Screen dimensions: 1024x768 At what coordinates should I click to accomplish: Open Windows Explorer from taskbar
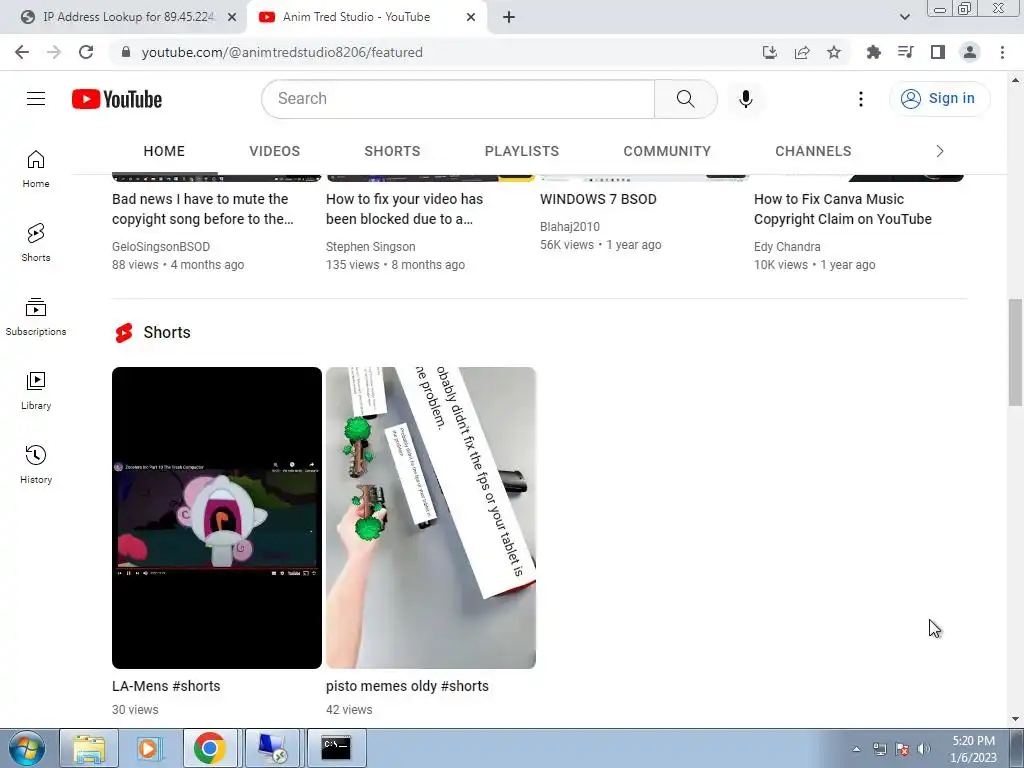point(89,748)
